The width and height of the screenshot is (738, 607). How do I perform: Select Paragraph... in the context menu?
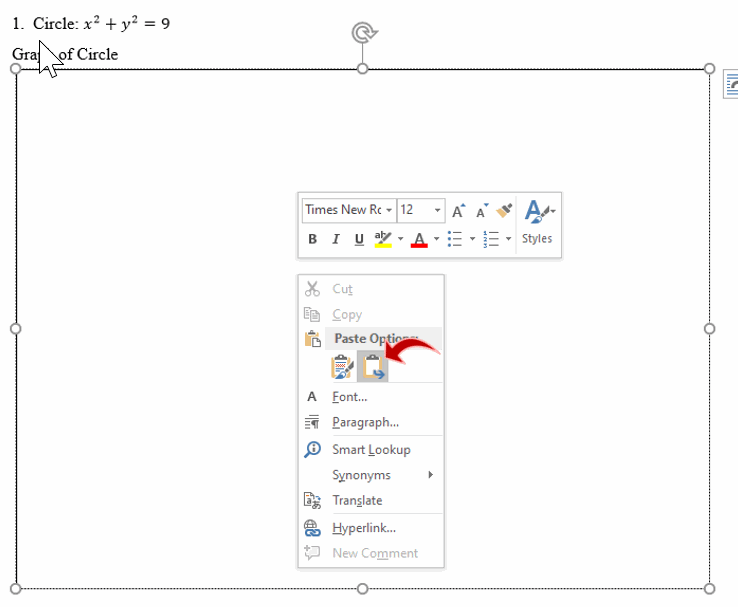365,422
